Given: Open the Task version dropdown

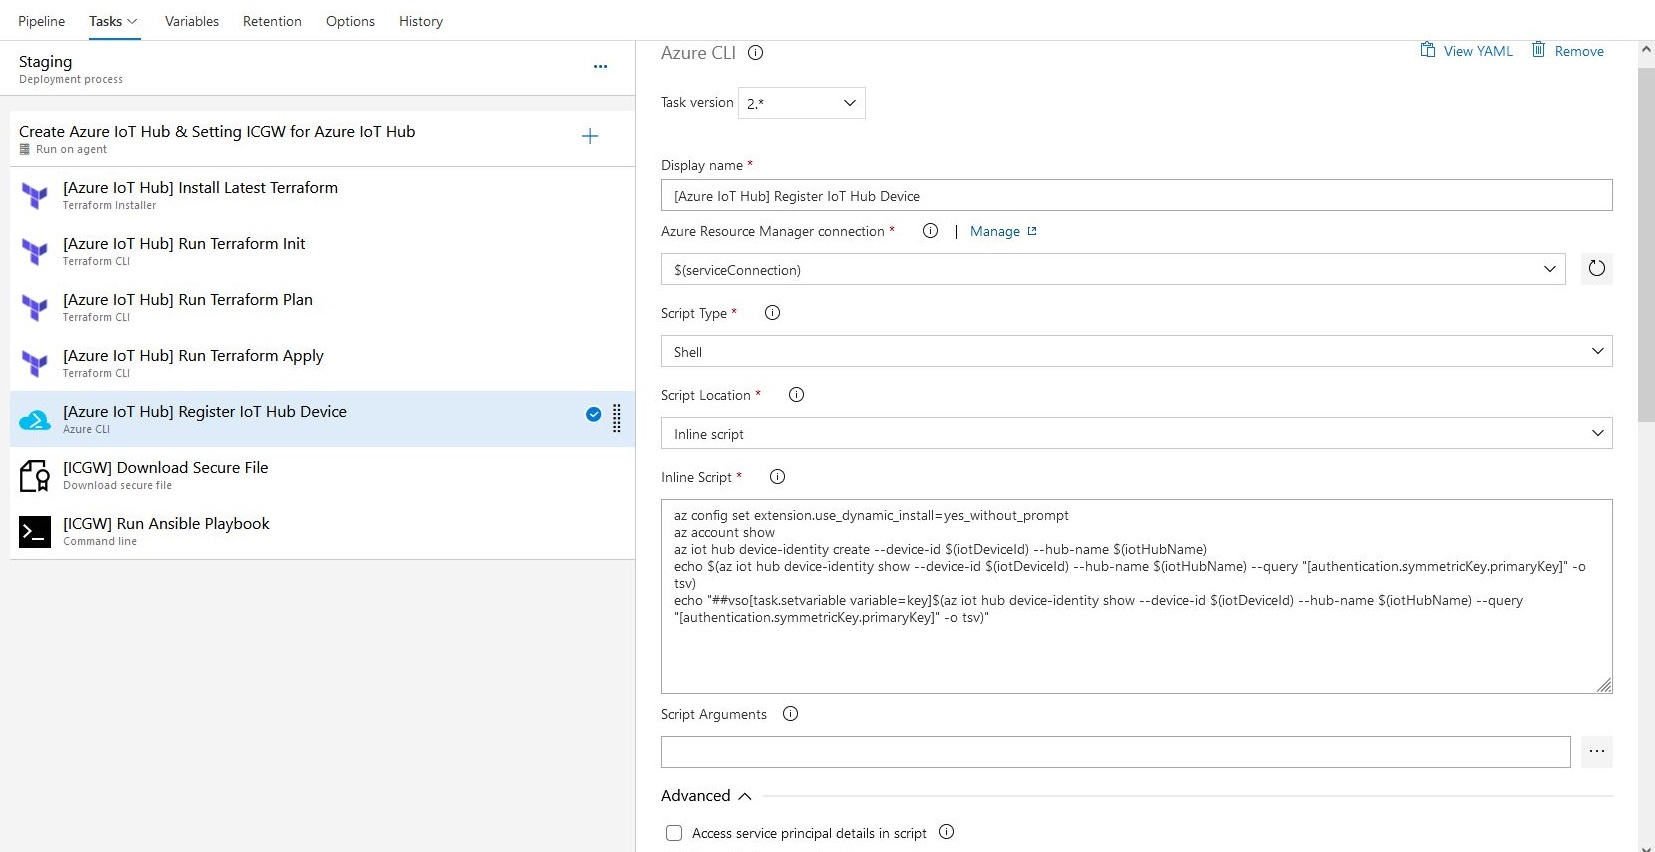Looking at the screenshot, I should 801,103.
